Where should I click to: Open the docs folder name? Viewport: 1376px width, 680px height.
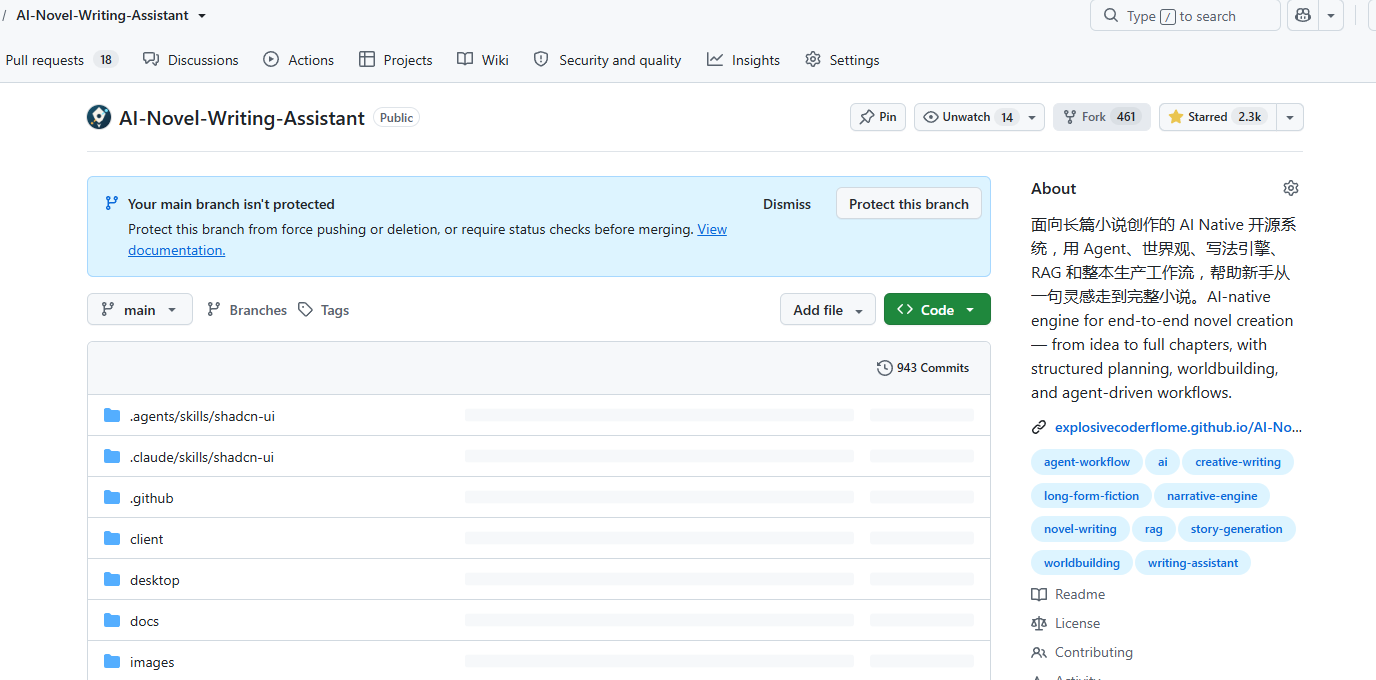tap(144, 621)
